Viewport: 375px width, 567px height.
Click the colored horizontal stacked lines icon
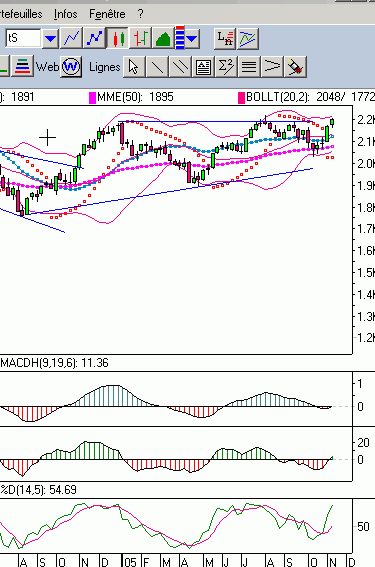[22, 66]
